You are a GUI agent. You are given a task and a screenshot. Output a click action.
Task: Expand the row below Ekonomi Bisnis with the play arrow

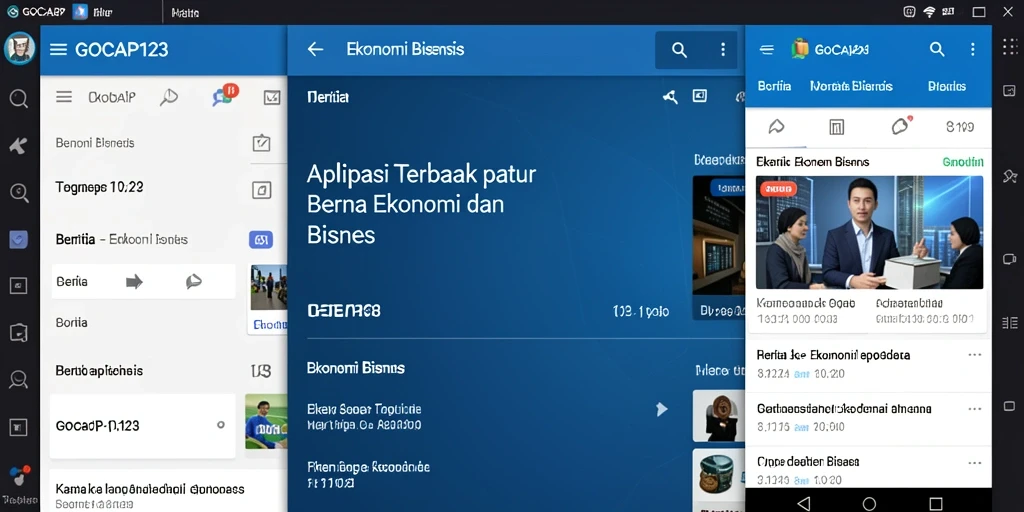661,409
